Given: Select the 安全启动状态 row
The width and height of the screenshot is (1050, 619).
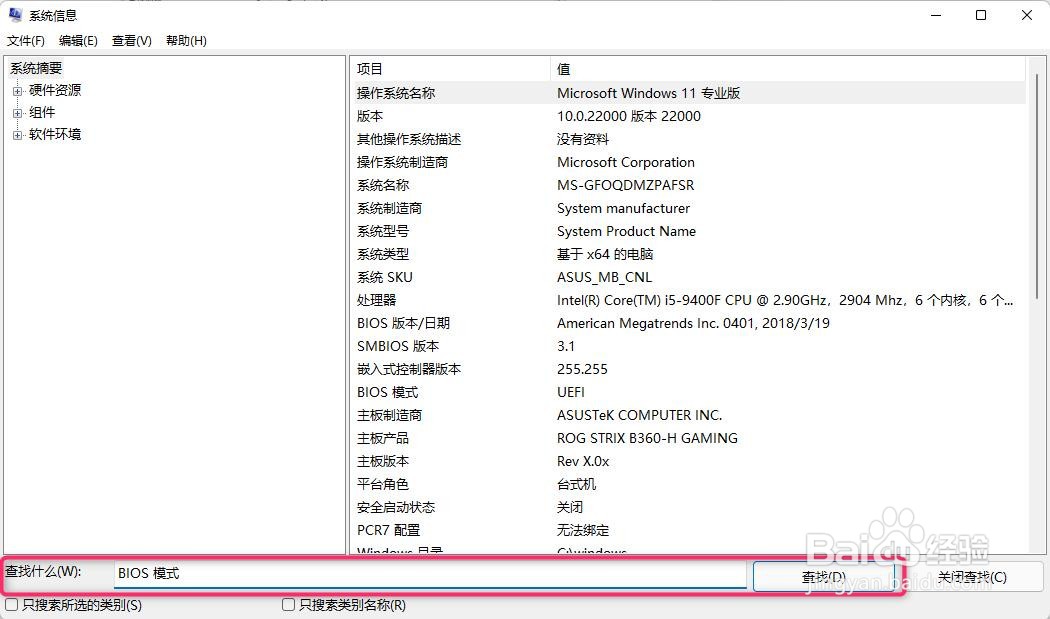Looking at the screenshot, I should (x=688, y=507).
